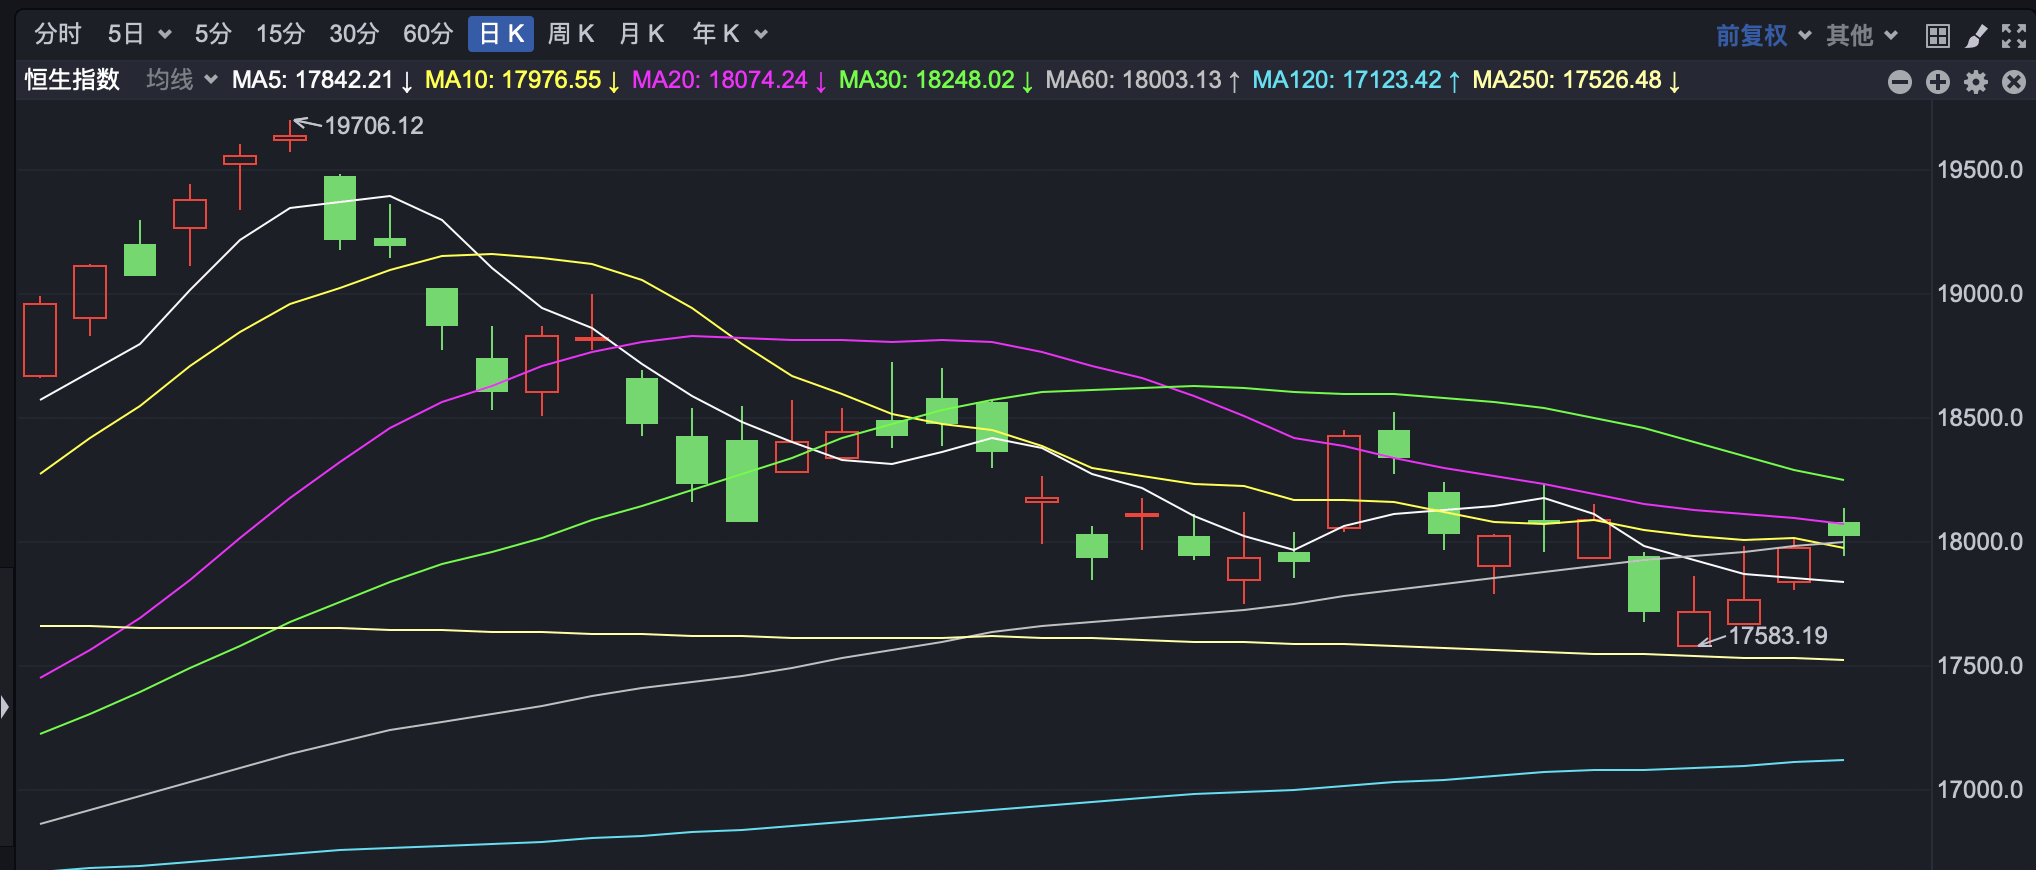Open the 5日 dropdown arrow

point(165,35)
